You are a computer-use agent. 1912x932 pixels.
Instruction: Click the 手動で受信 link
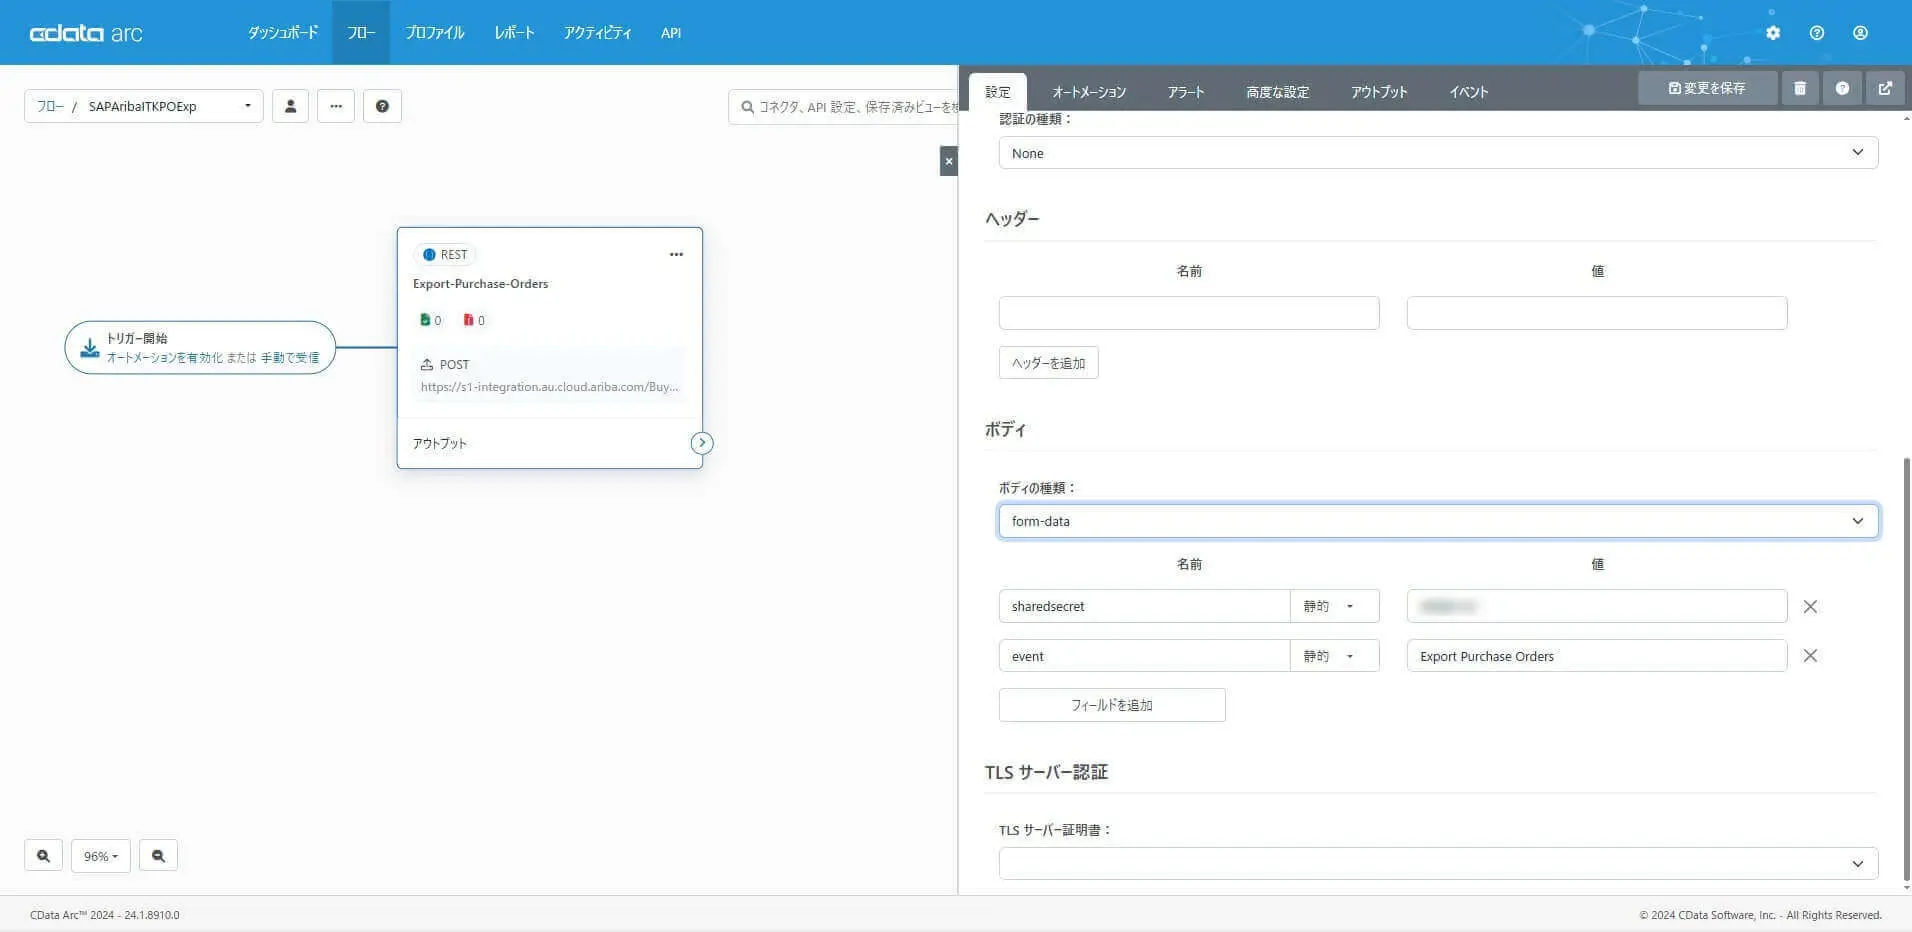pyautogui.click(x=290, y=358)
